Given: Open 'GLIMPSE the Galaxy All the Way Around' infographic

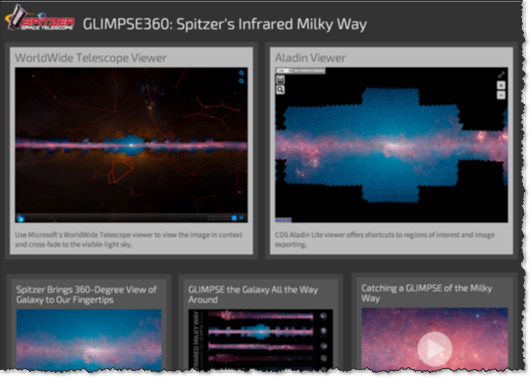Looking at the screenshot, I should pyautogui.click(x=261, y=340).
